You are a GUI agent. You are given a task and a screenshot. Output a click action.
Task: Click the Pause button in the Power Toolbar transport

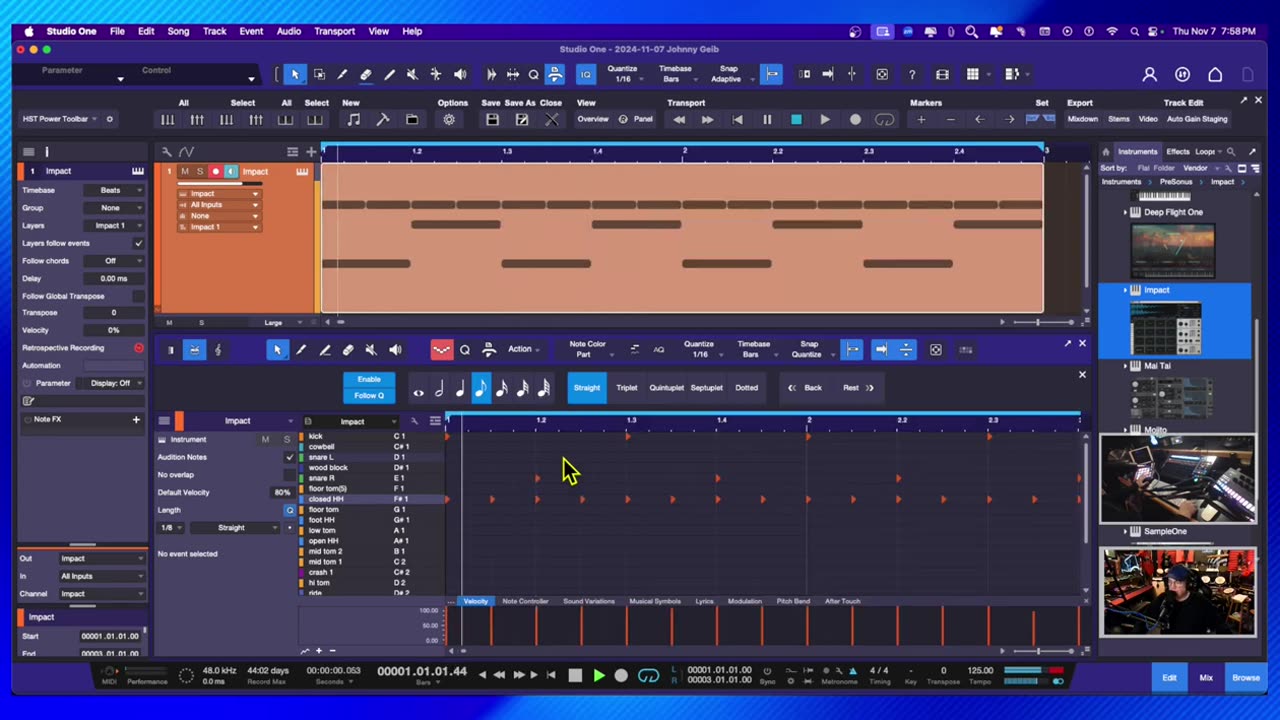point(767,119)
